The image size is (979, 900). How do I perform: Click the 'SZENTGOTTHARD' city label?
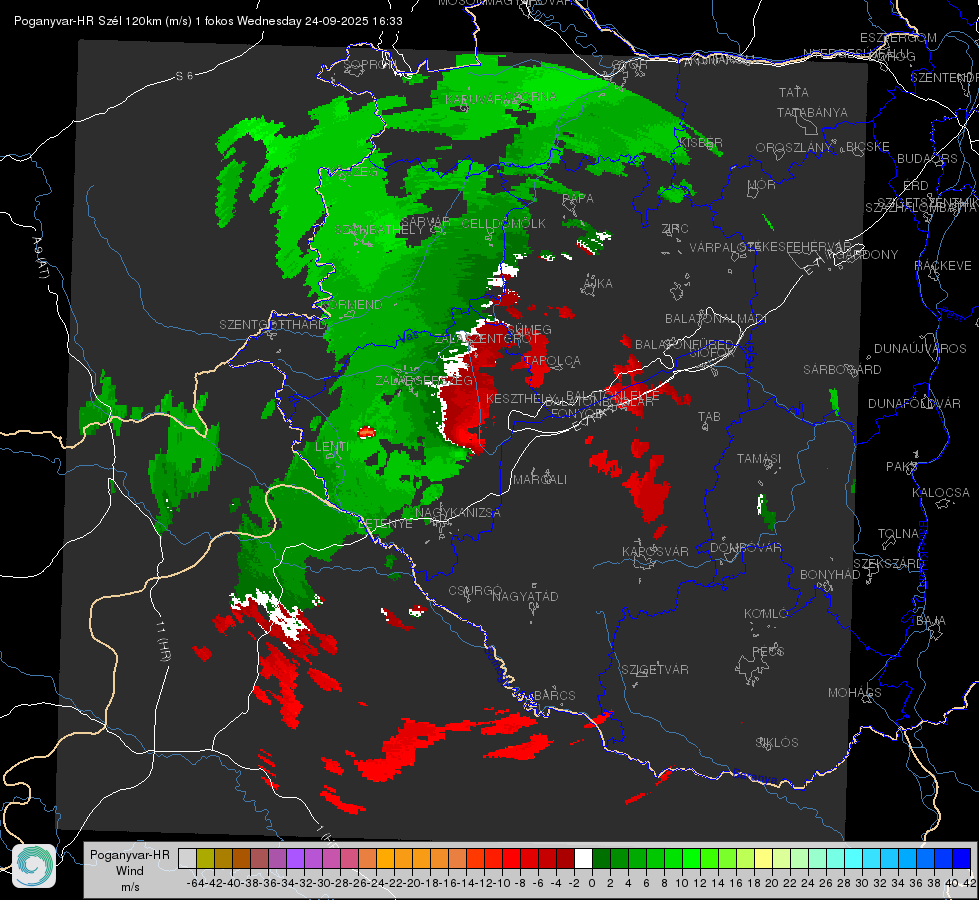(273, 325)
